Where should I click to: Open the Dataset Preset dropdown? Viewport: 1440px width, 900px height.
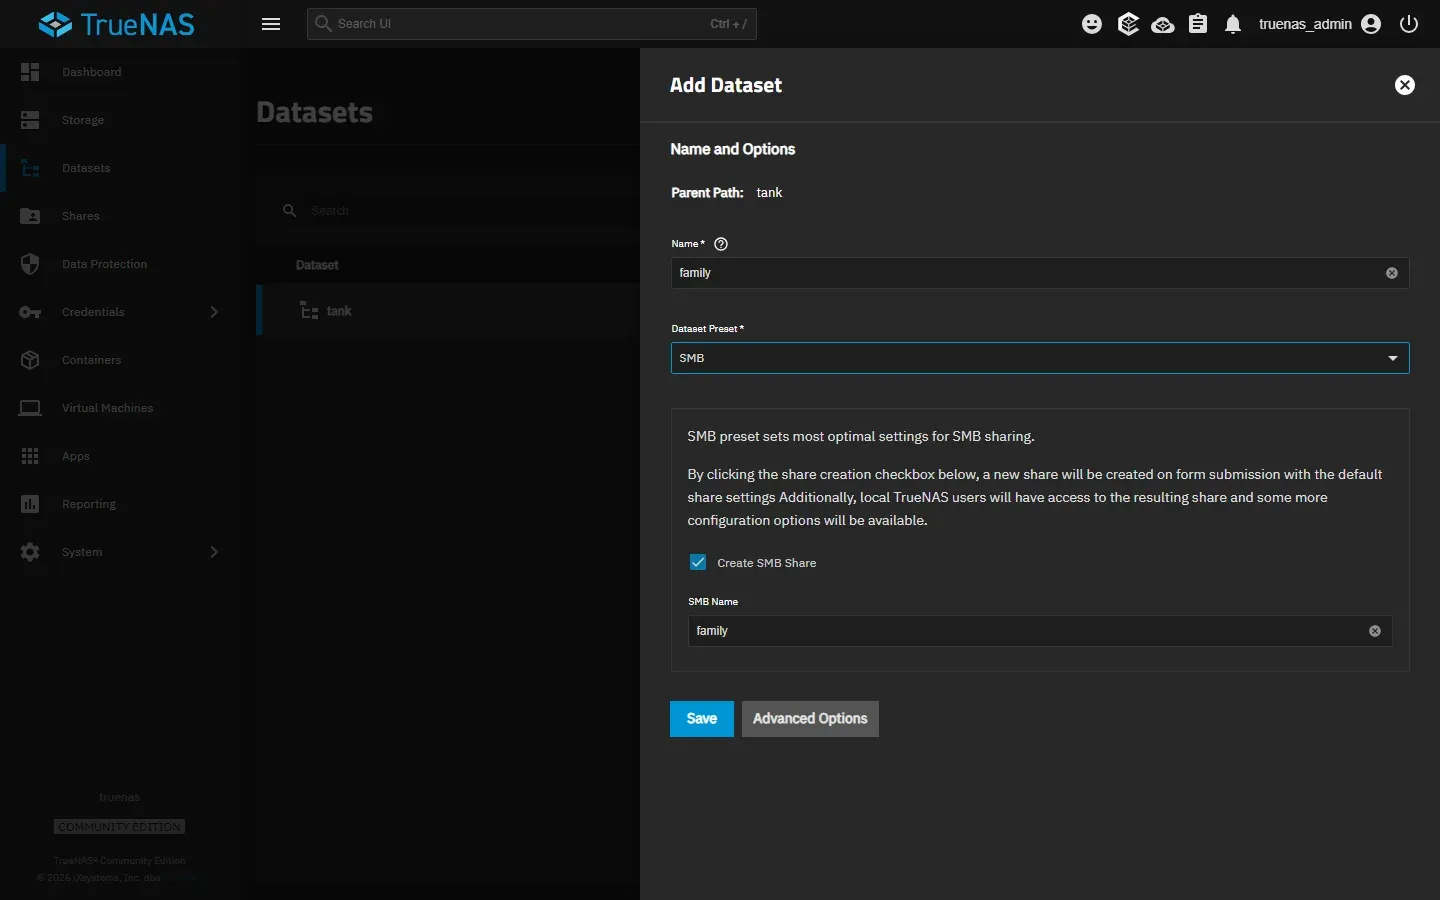pos(1040,358)
